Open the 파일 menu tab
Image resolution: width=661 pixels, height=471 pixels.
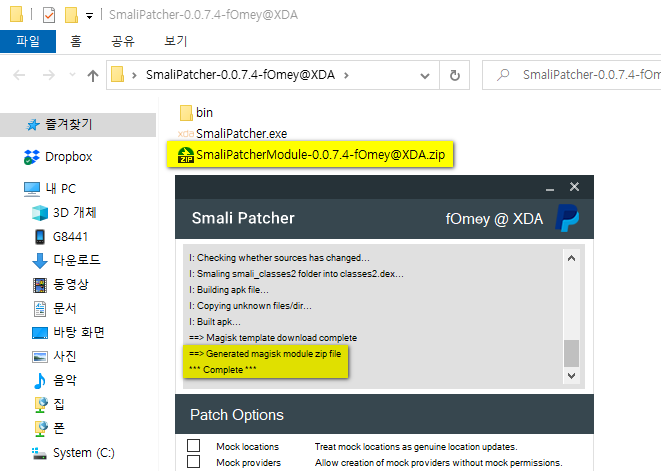28,41
